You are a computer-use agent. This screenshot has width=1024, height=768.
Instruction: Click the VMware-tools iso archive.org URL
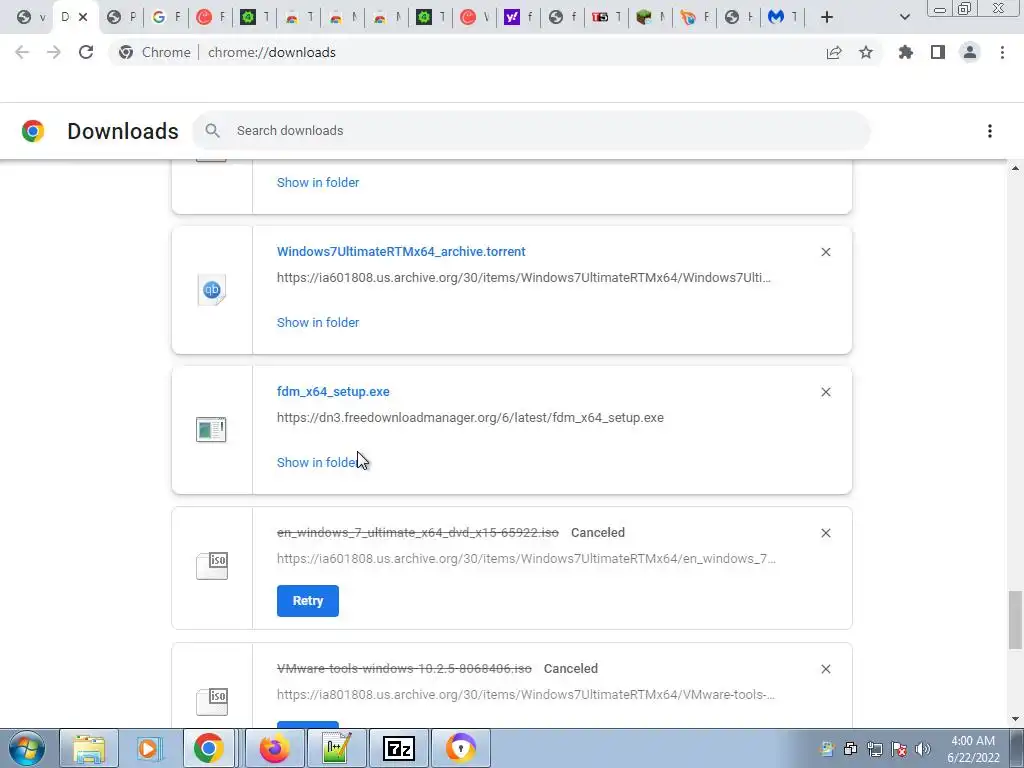pos(526,695)
